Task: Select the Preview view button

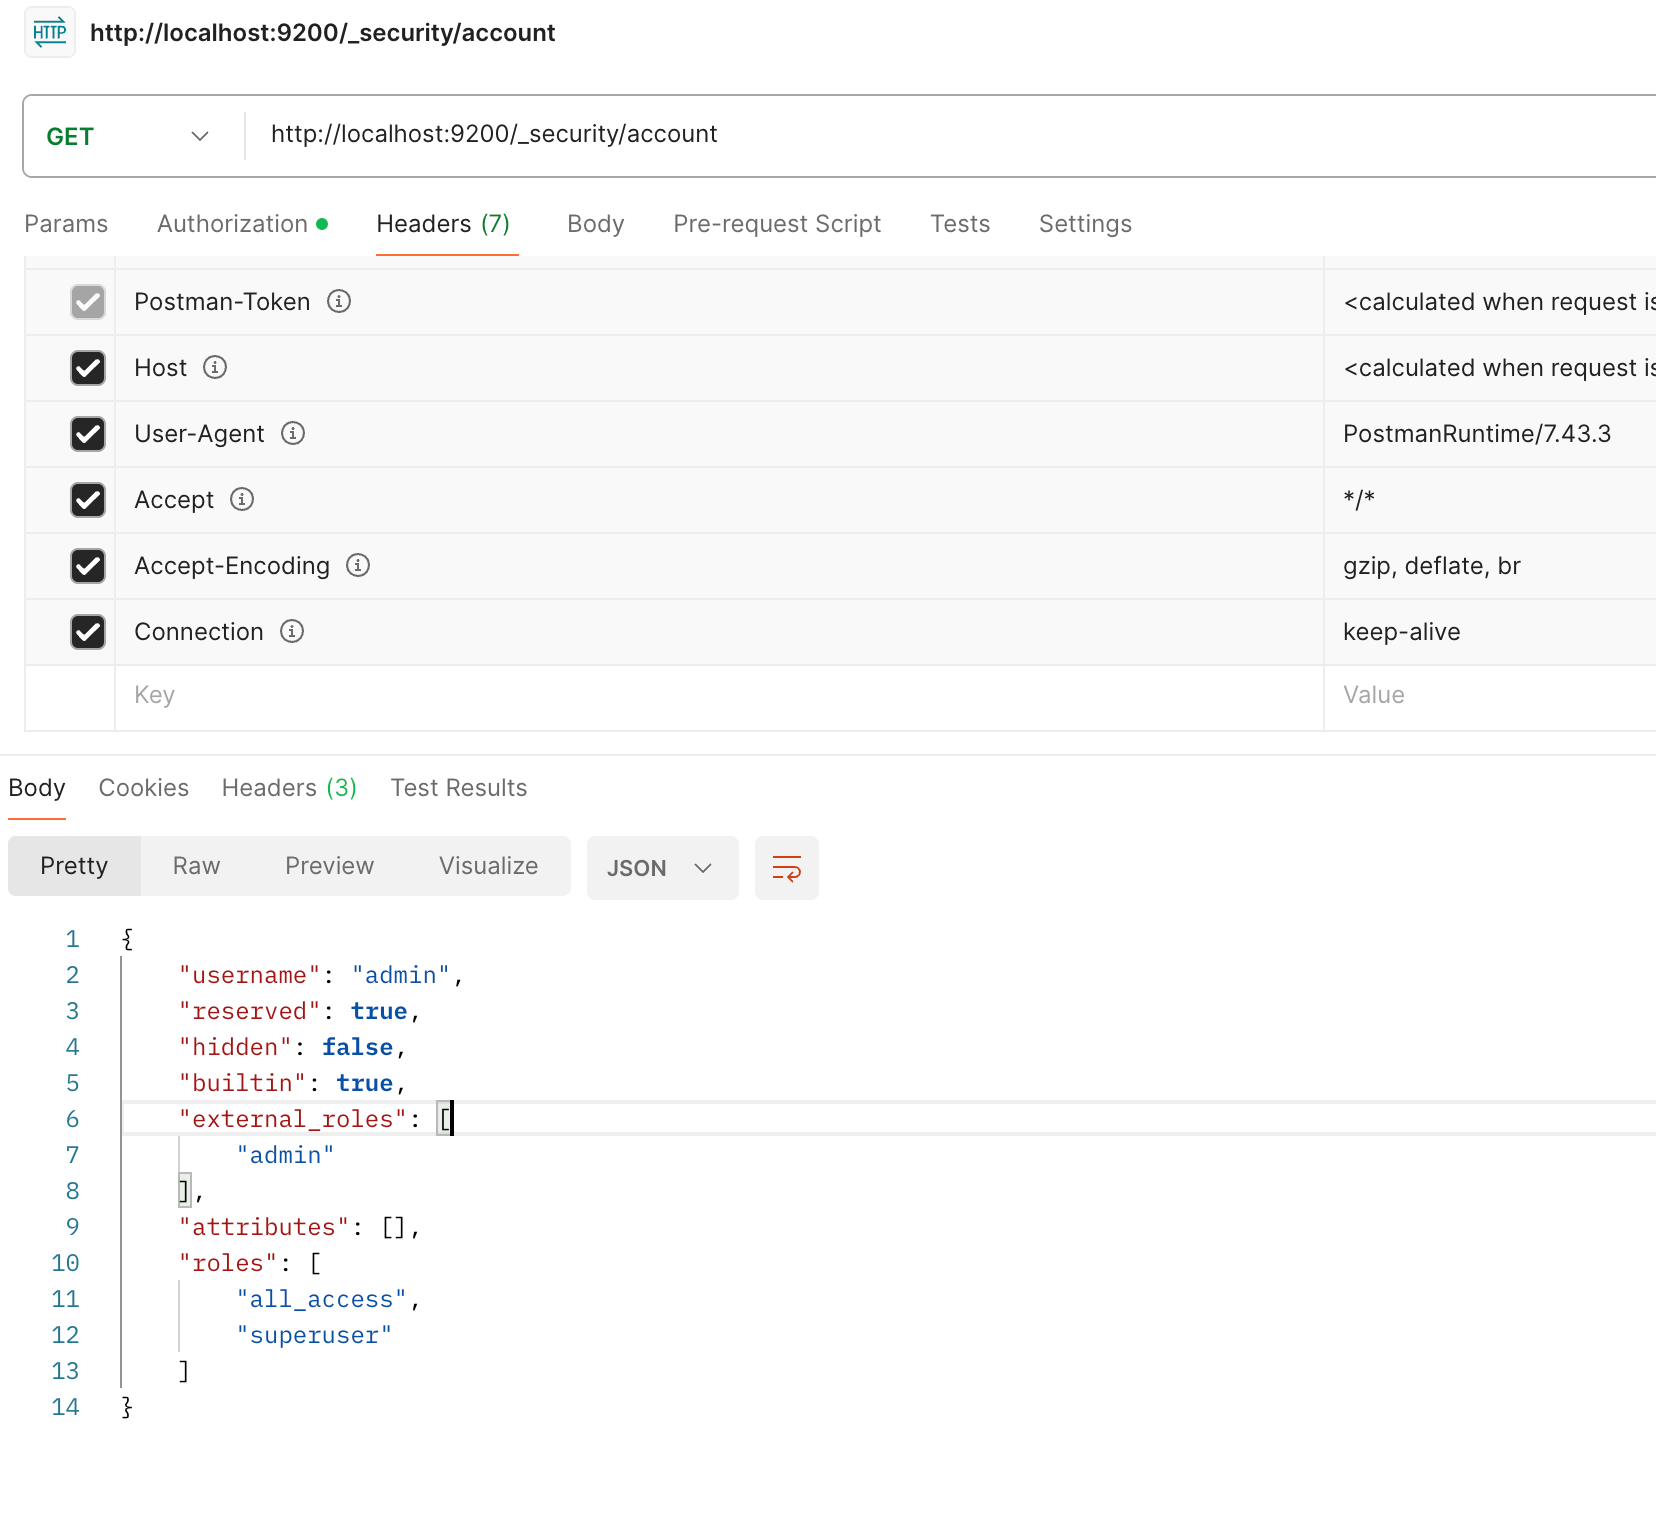Action: pyautogui.click(x=329, y=866)
